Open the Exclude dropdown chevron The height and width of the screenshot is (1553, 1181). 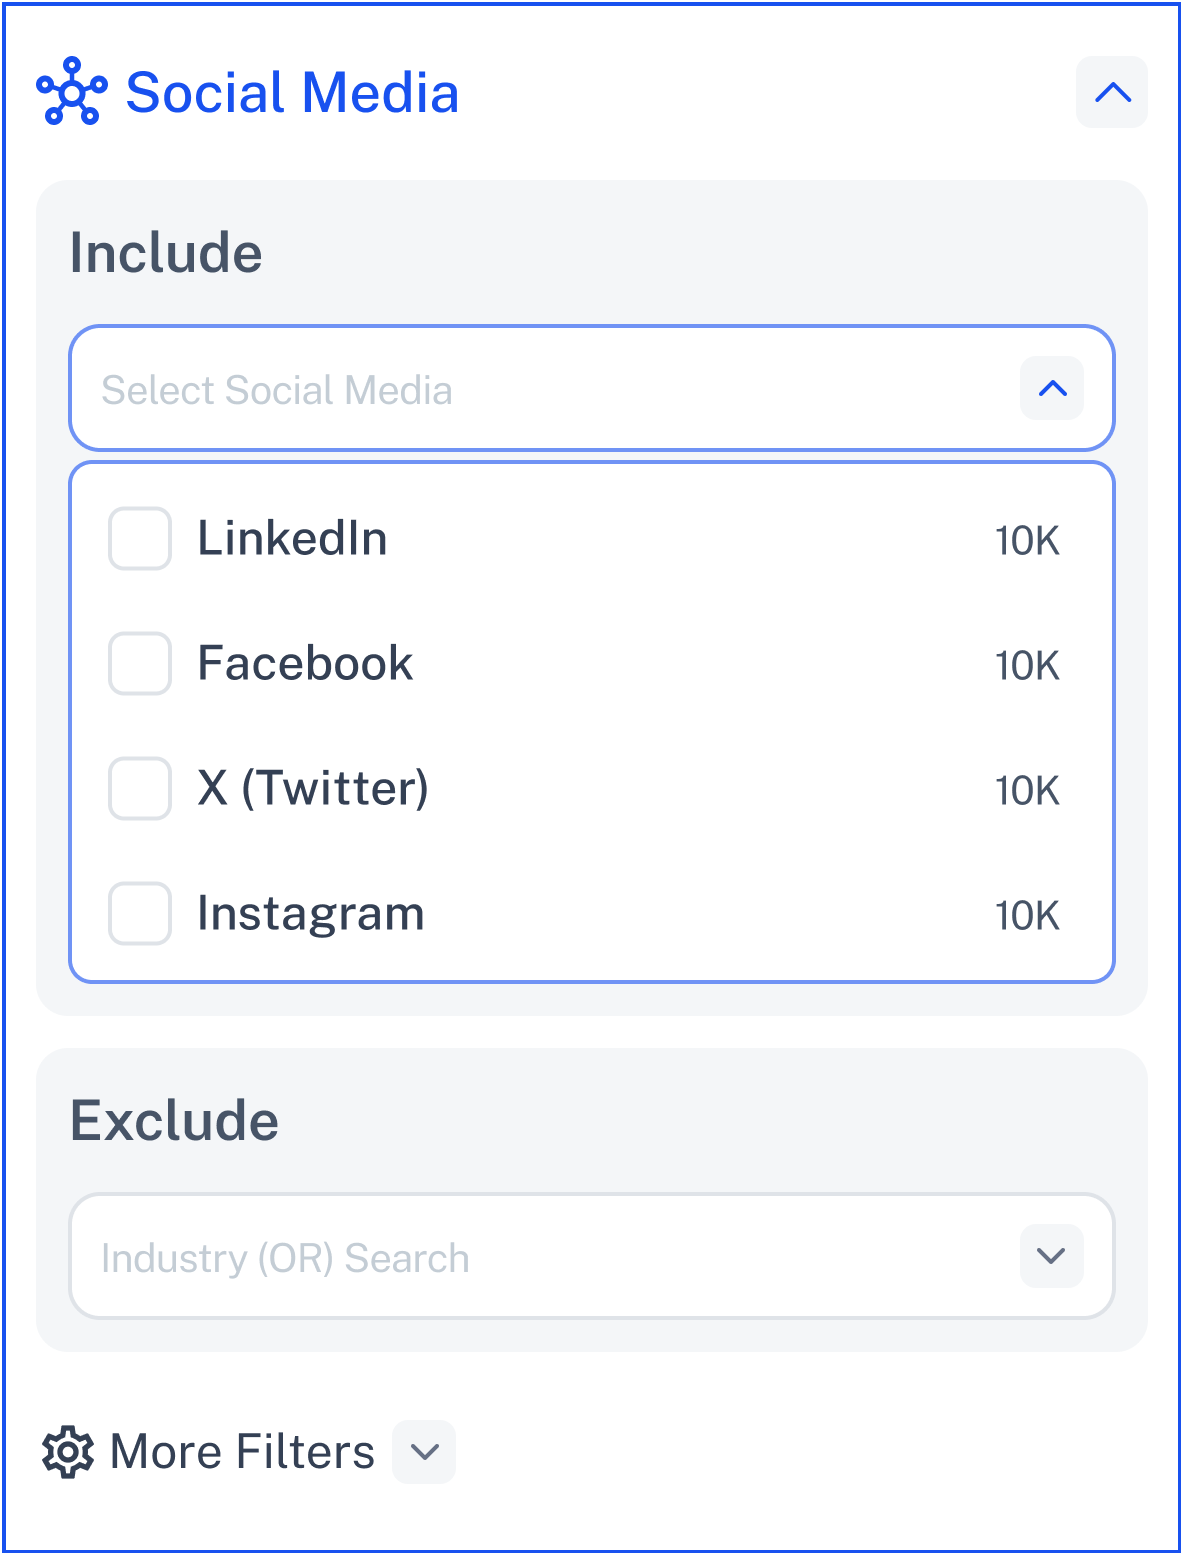(1052, 1256)
